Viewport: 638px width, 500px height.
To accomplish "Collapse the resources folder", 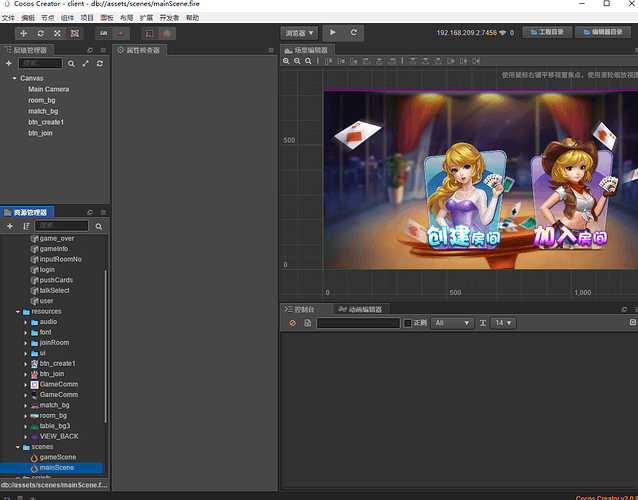I will coord(18,311).
